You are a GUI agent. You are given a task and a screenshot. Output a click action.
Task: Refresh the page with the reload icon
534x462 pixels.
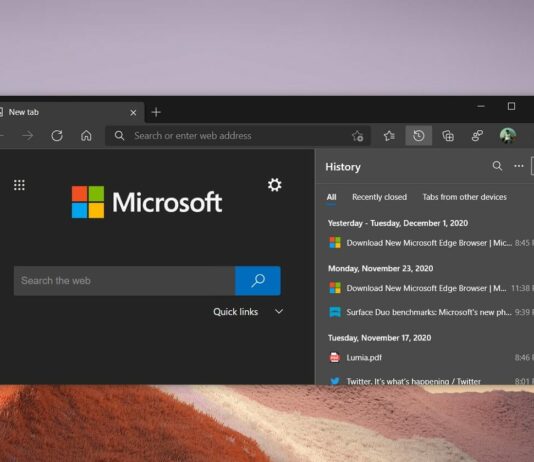pyautogui.click(x=57, y=136)
